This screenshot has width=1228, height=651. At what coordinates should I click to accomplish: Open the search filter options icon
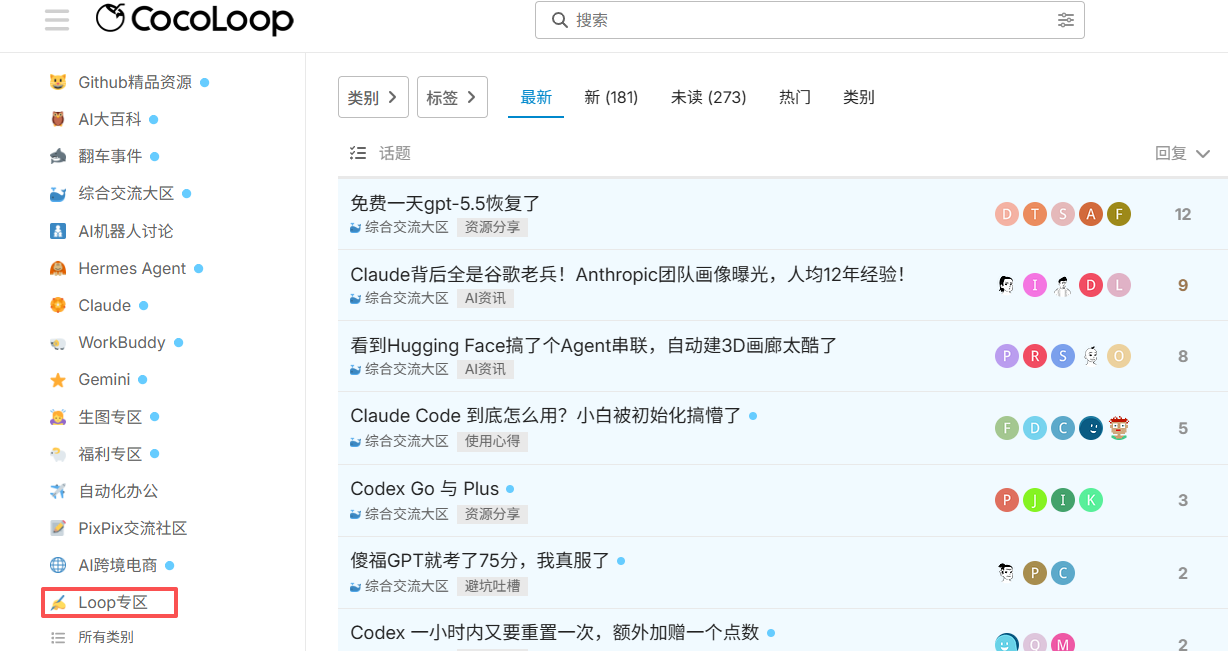click(1066, 20)
